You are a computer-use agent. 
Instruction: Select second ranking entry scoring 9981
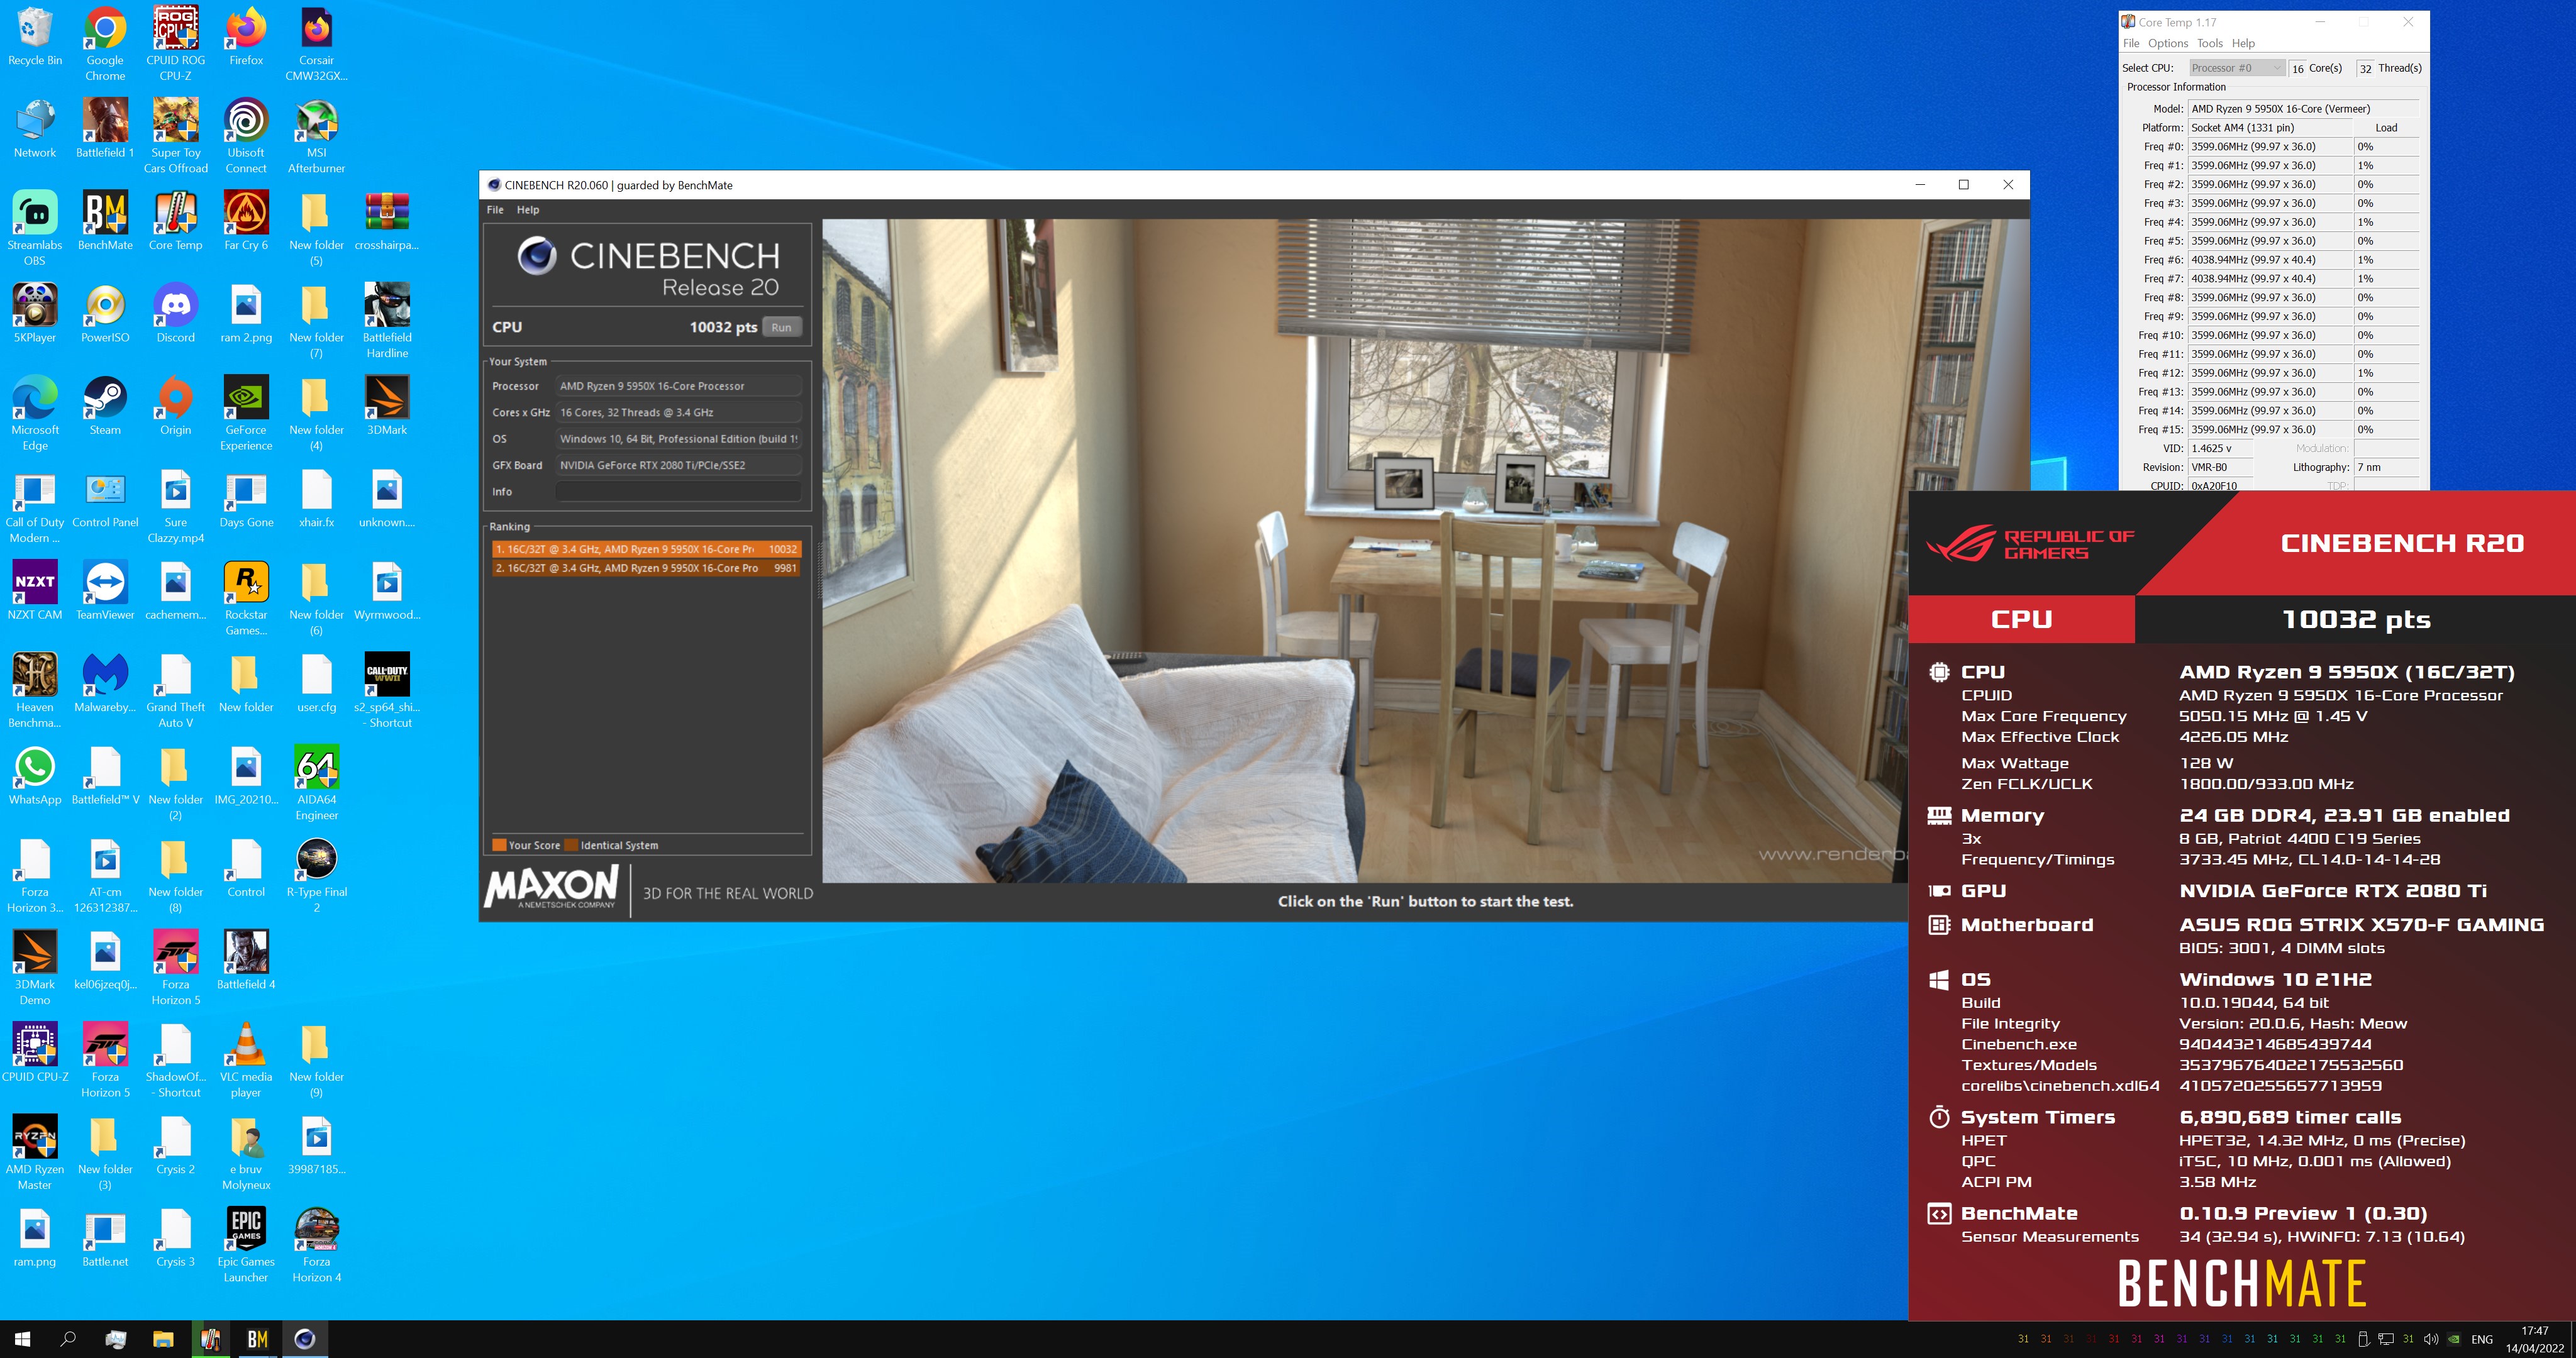pos(646,568)
